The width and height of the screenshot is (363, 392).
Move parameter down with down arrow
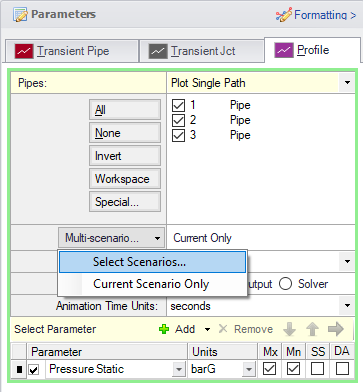(x=289, y=329)
